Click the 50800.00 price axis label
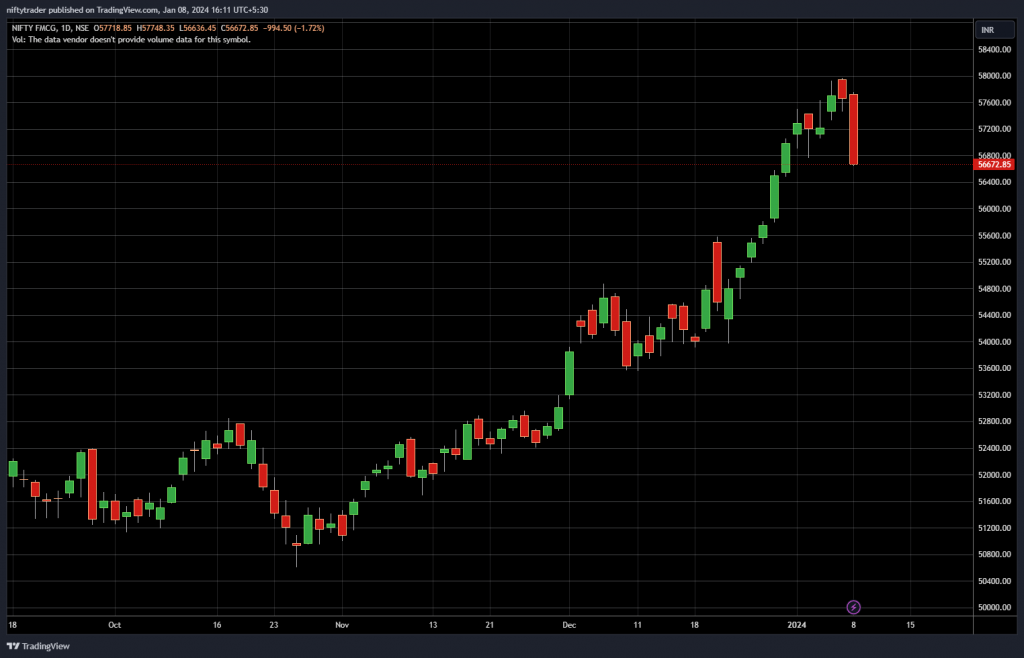Viewport: 1024px width, 658px height. pyautogui.click(x=995, y=554)
